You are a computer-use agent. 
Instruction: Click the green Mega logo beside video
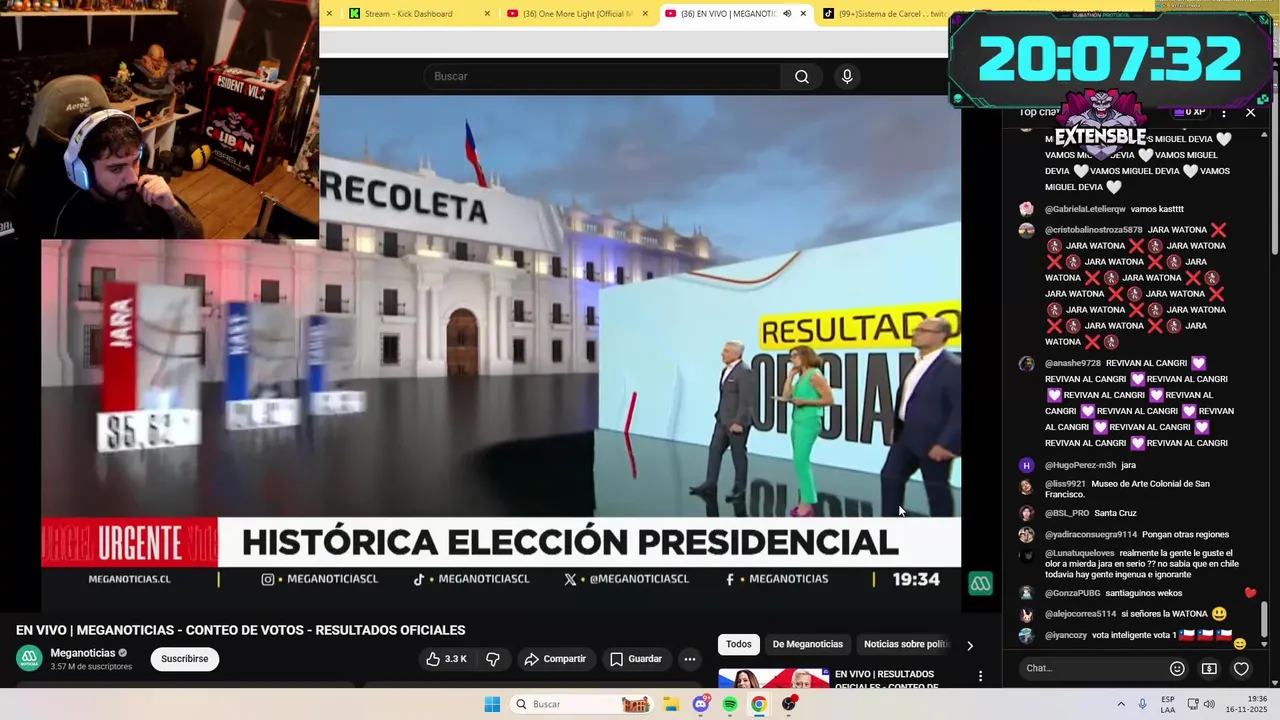pos(980,584)
